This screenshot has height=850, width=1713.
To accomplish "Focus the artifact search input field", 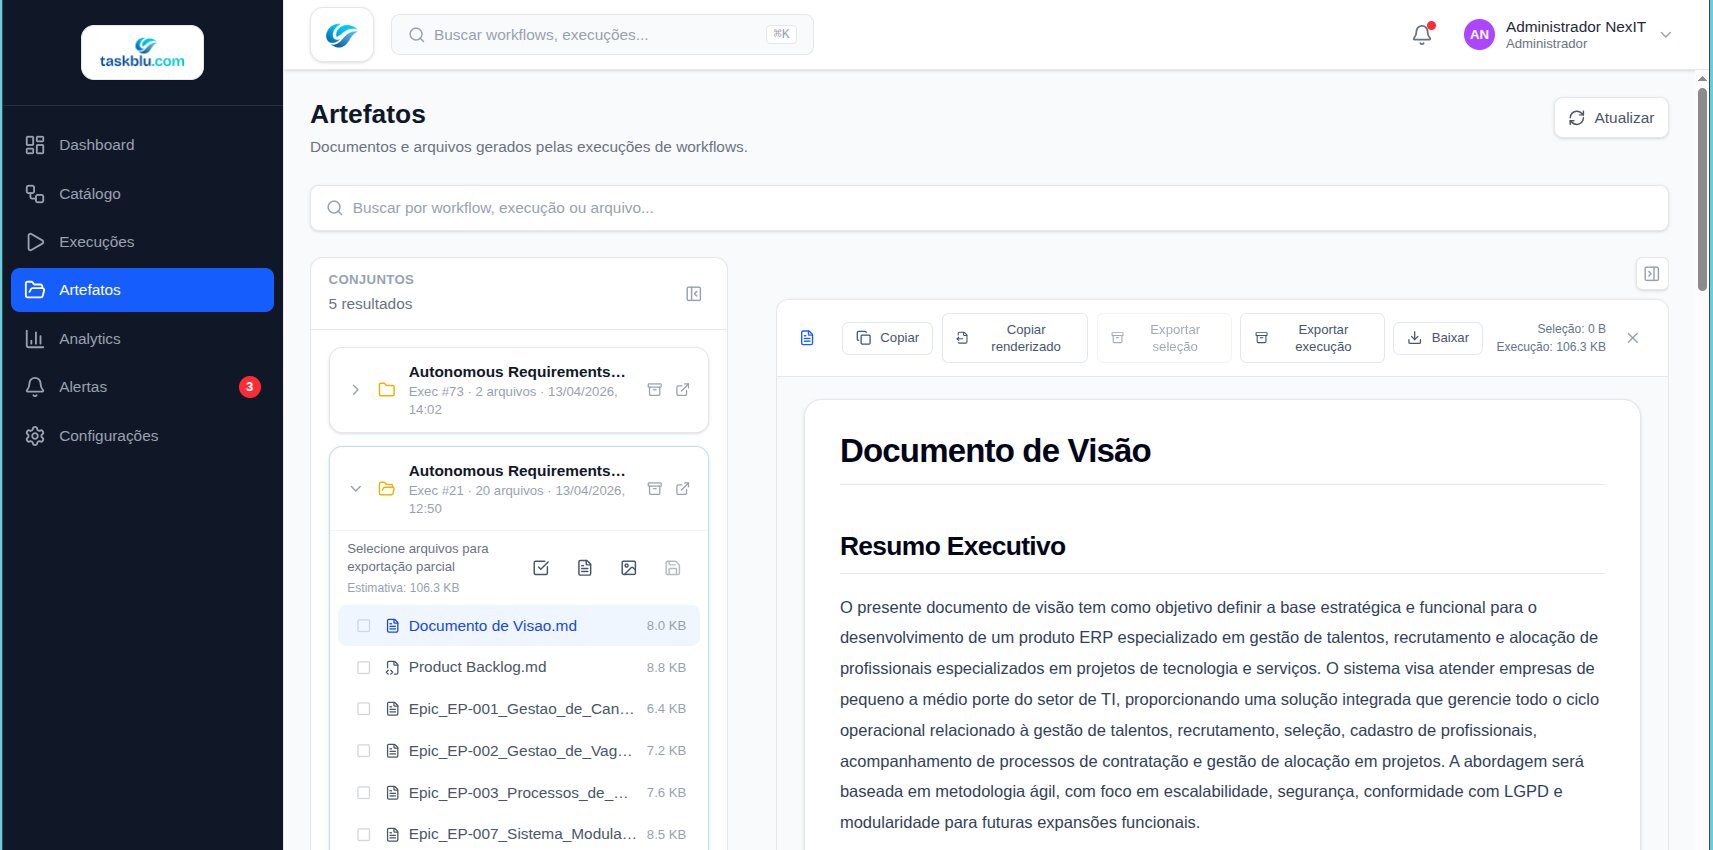I will 988,208.
